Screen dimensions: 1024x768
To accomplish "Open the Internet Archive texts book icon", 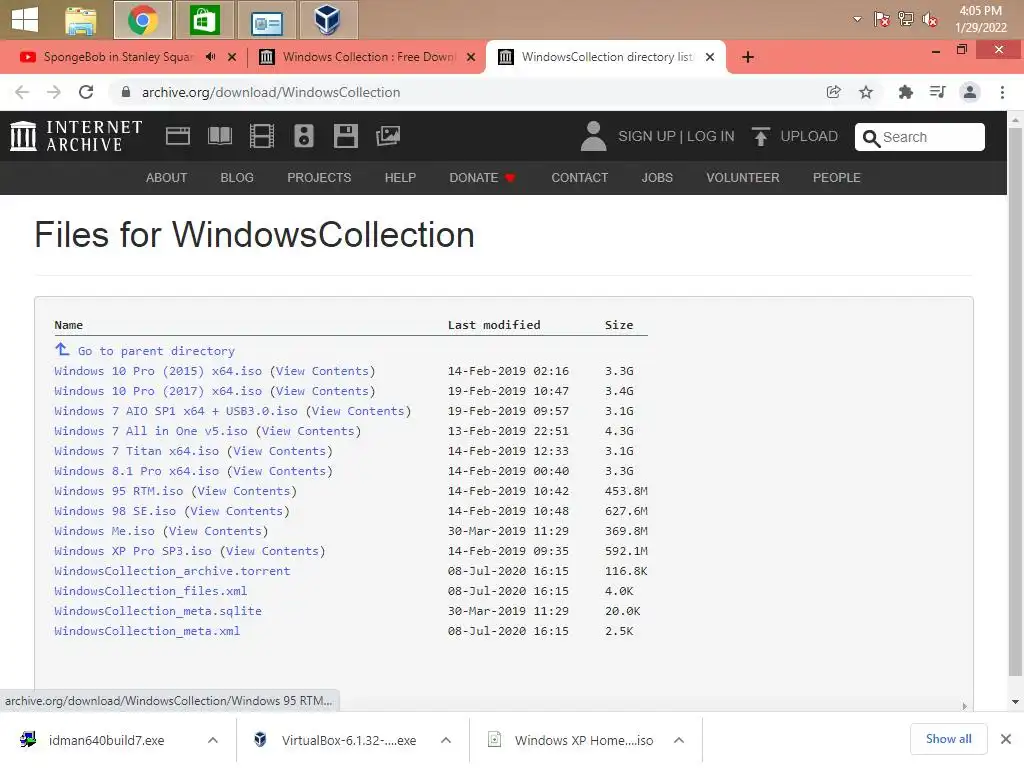I will 219,136.
